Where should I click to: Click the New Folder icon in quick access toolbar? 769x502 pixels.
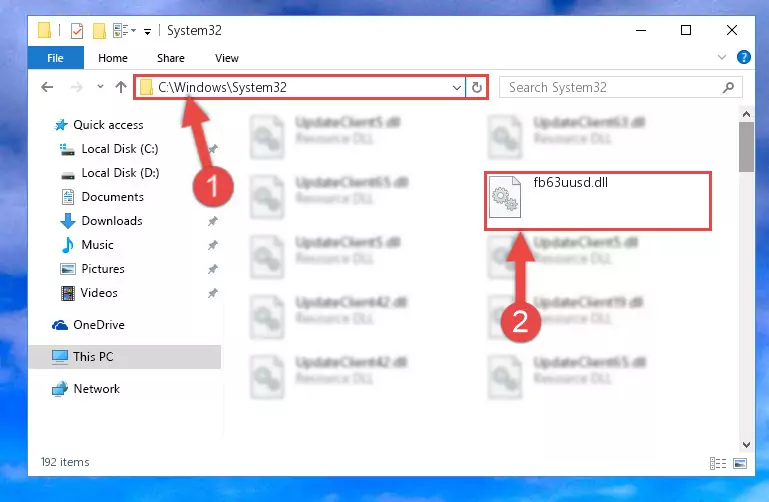coord(99,31)
